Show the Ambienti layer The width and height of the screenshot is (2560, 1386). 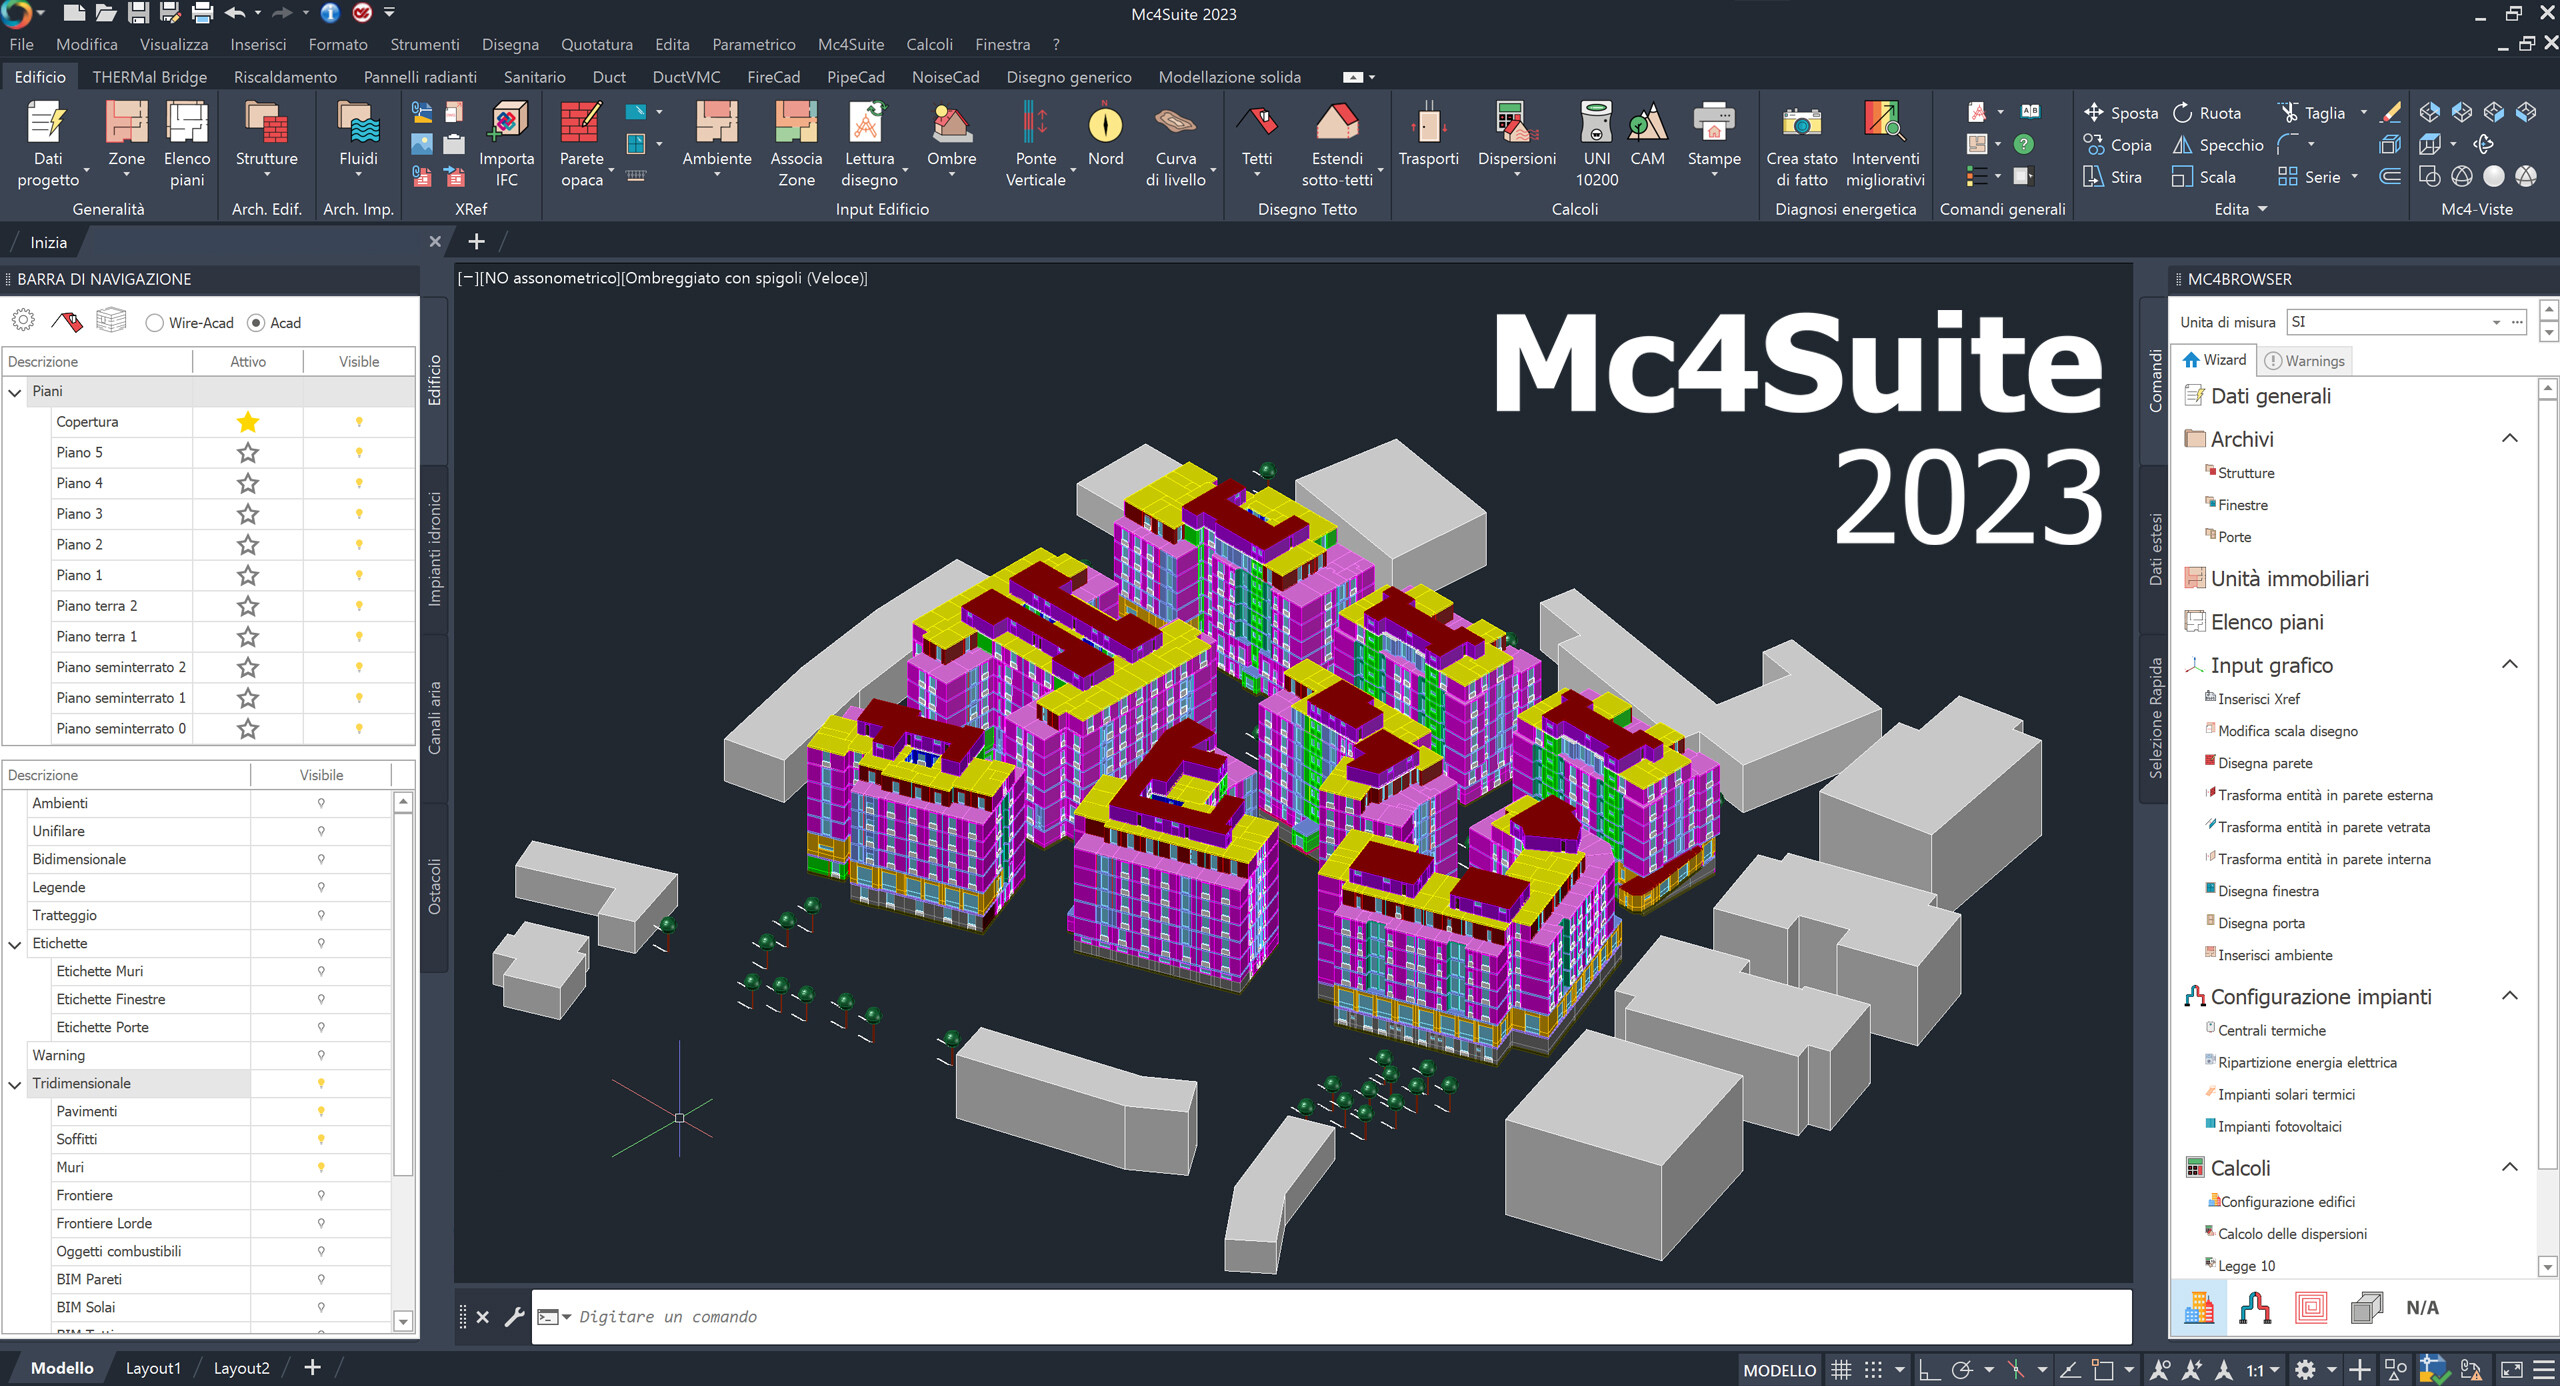tap(321, 803)
